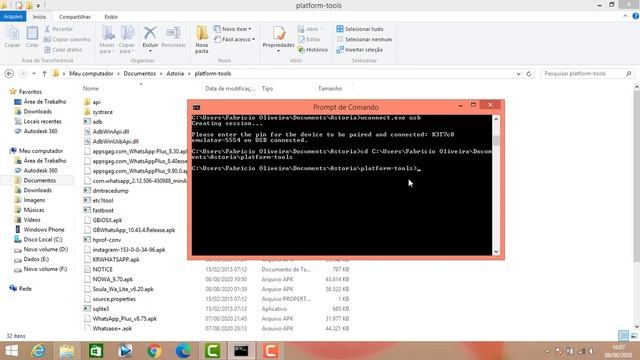
Task: Switch to details view icon
Action: 623,336
